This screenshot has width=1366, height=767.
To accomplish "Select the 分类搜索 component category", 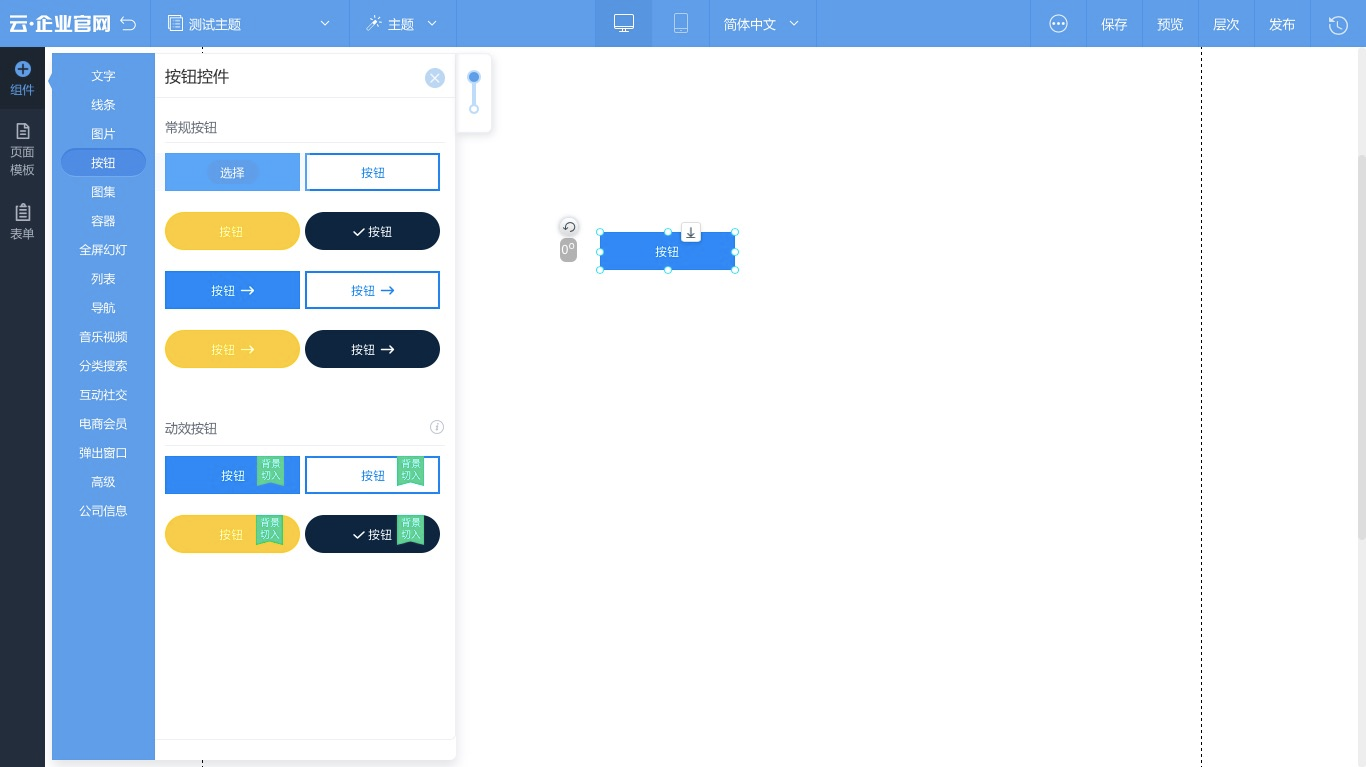I will pos(103,366).
